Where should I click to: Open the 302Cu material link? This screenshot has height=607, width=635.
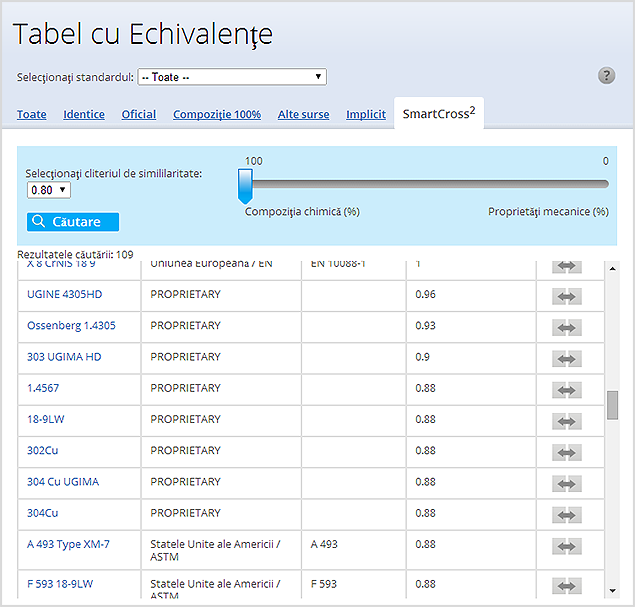tap(43, 450)
